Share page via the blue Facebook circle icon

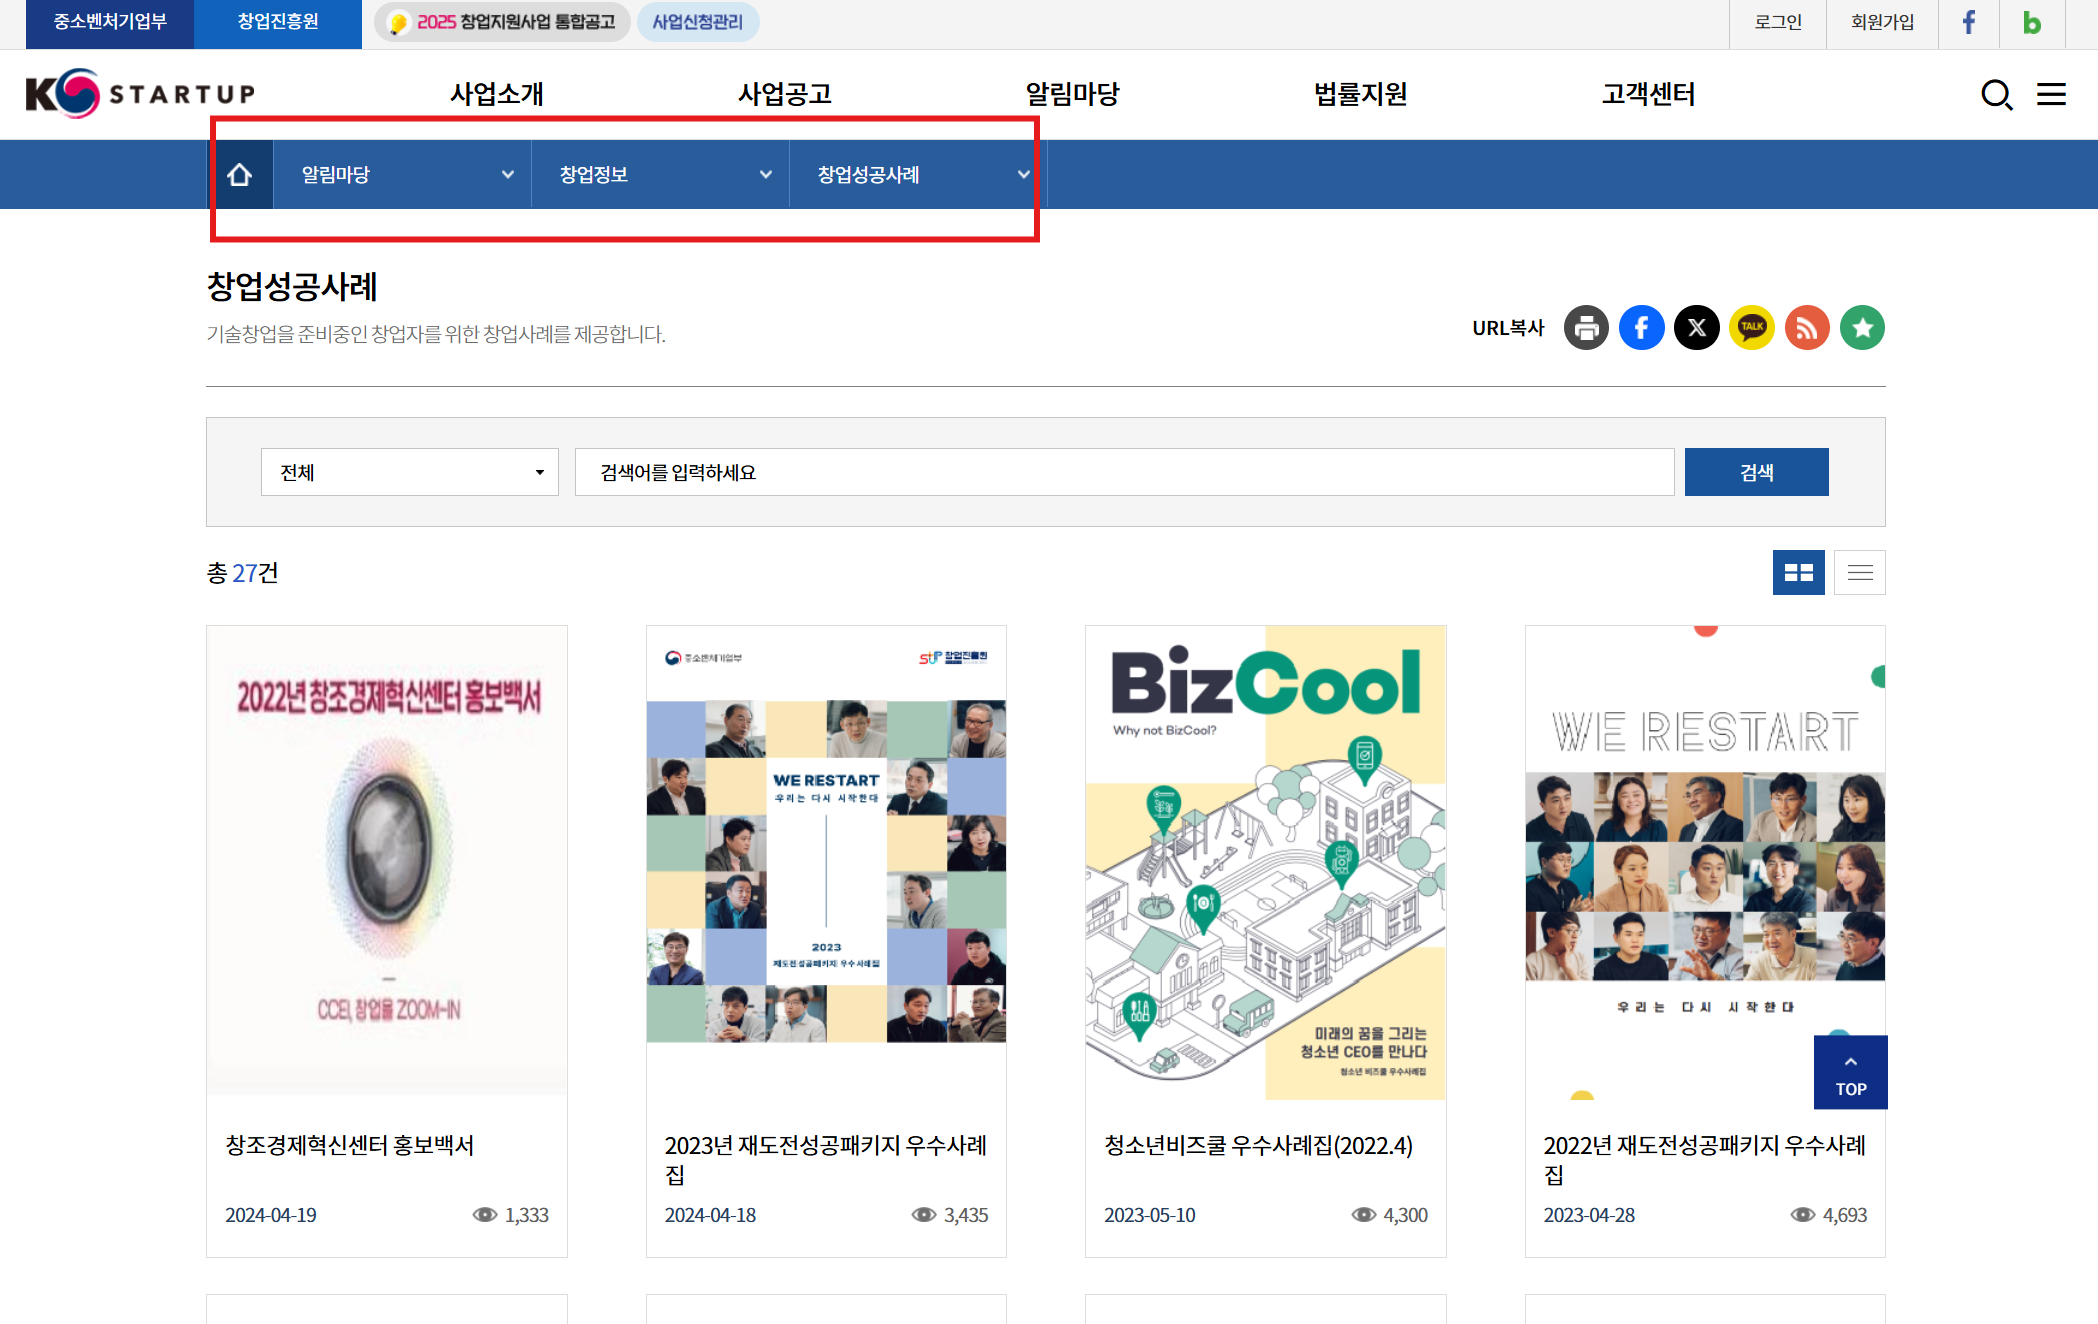(x=1641, y=328)
